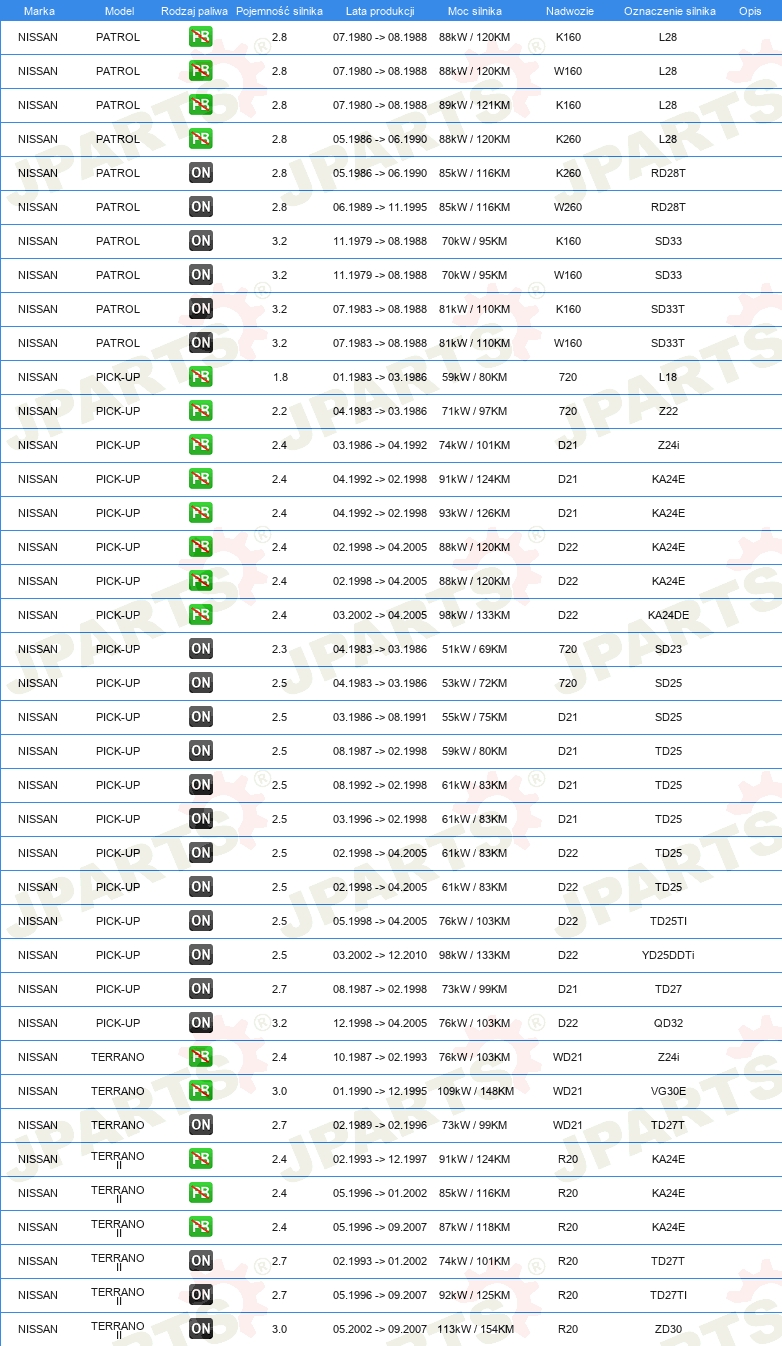This screenshot has width=782, height=1346.
Task: Click the Oznaczenie silnika column header
Action: tap(670, 11)
